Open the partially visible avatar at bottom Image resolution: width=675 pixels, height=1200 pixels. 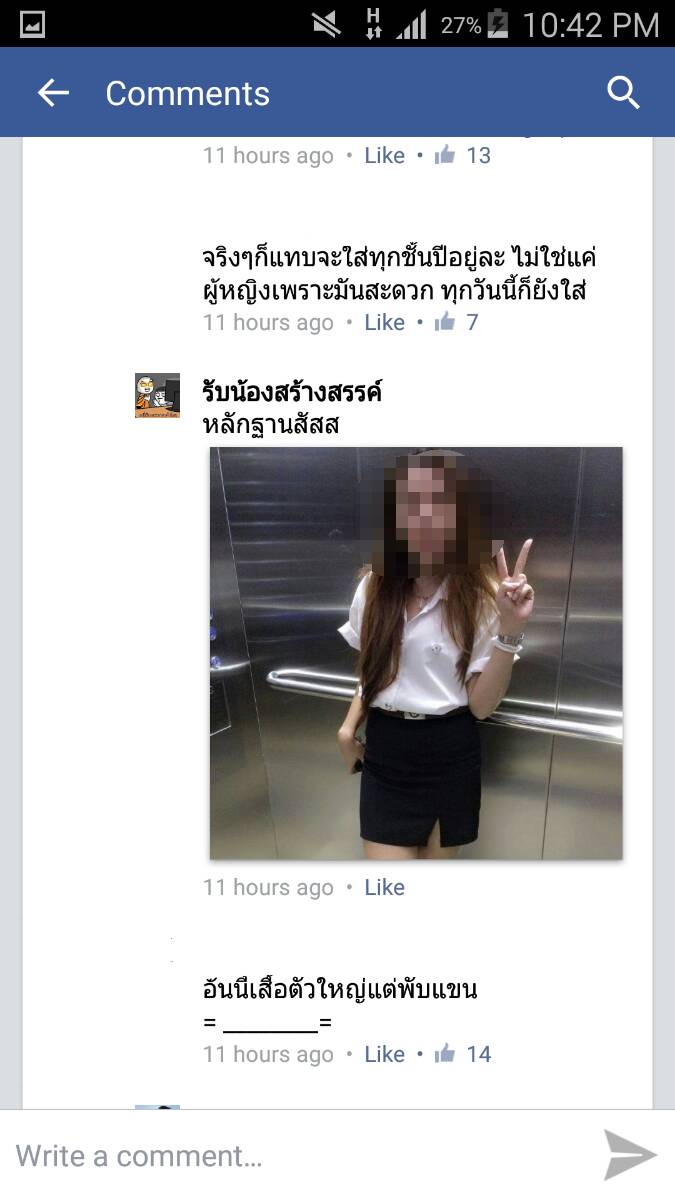coord(157,1107)
